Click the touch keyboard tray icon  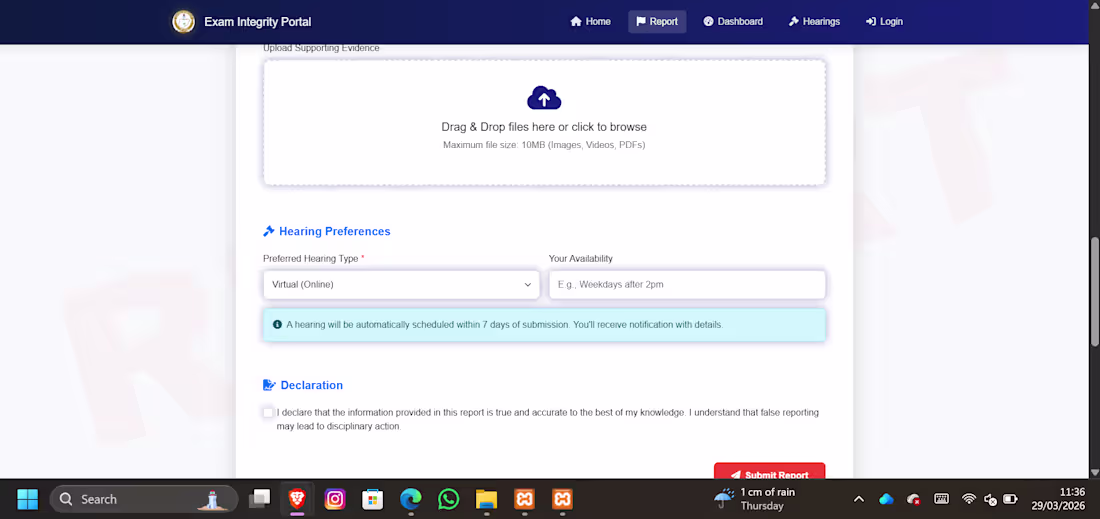pos(941,499)
